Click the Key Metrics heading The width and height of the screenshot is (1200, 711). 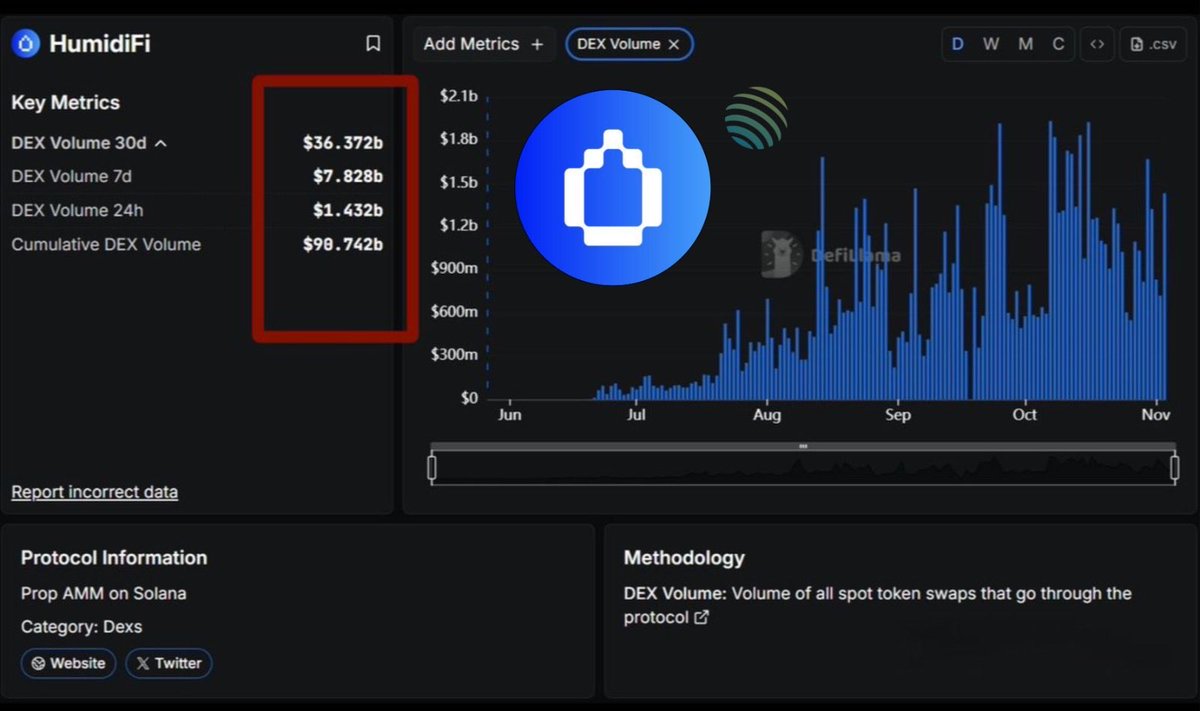pyautogui.click(x=65, y=102)
